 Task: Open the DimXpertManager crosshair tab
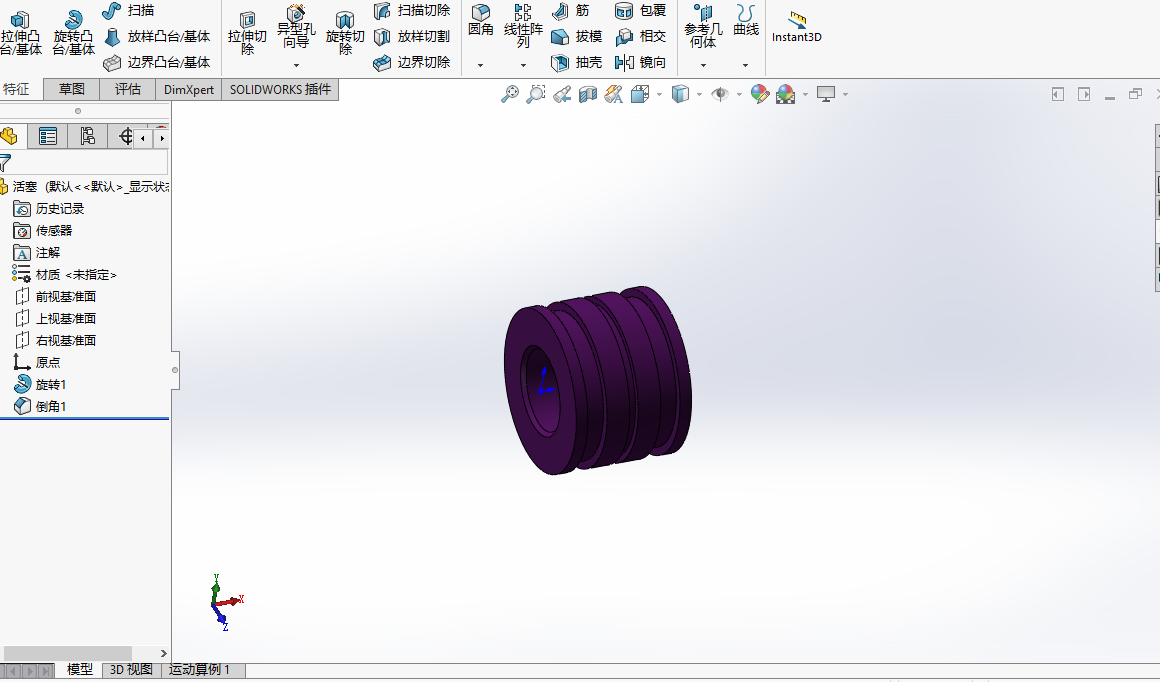(x=125, y=136)
